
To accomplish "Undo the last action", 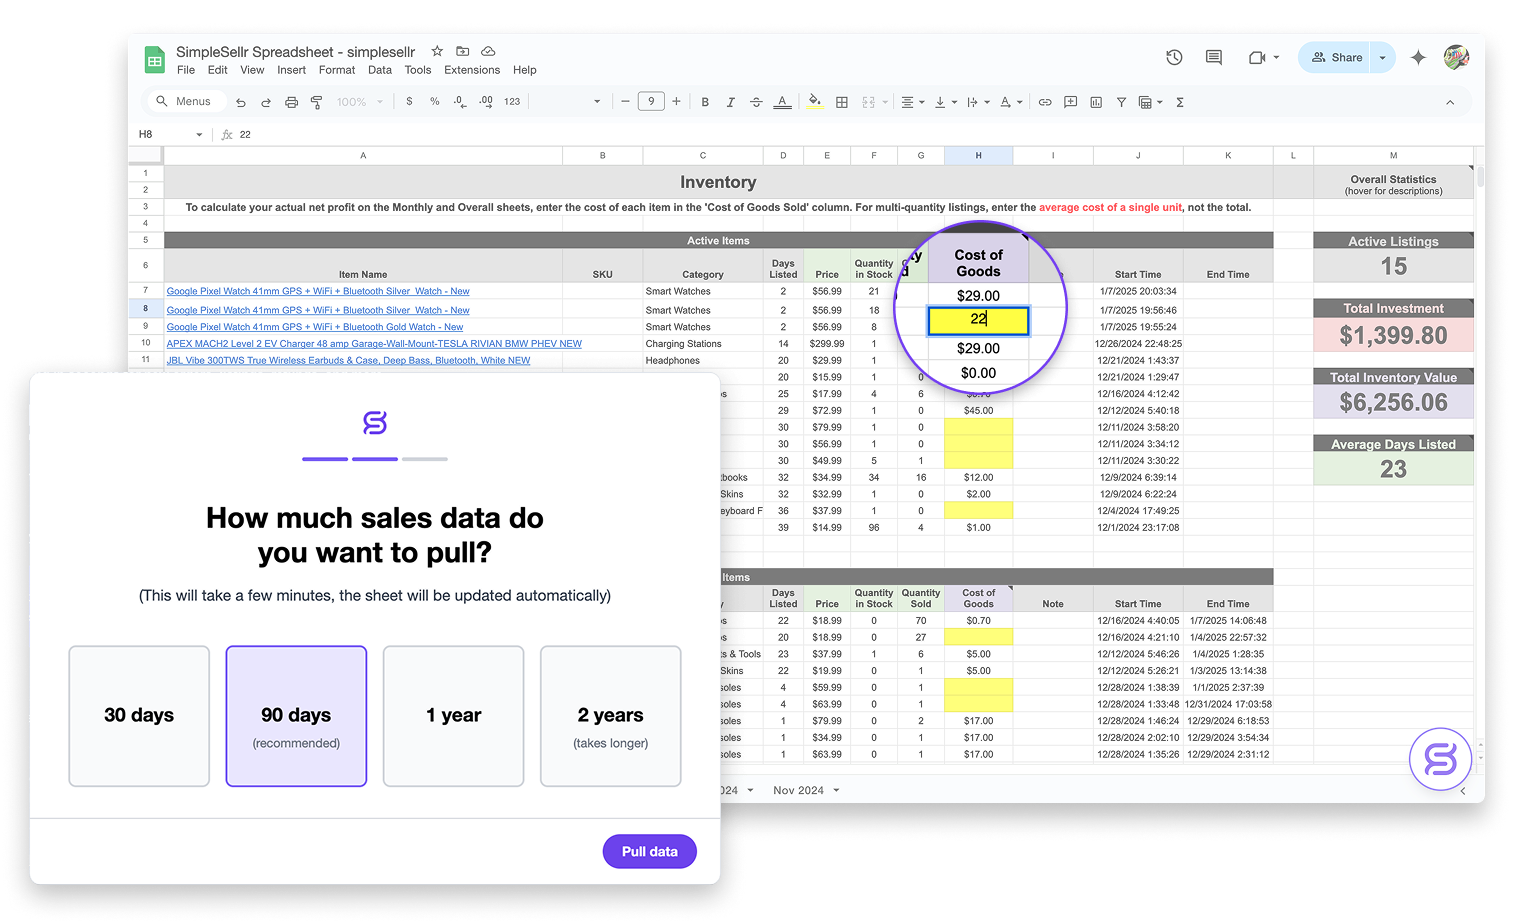I will click(241, 102).
